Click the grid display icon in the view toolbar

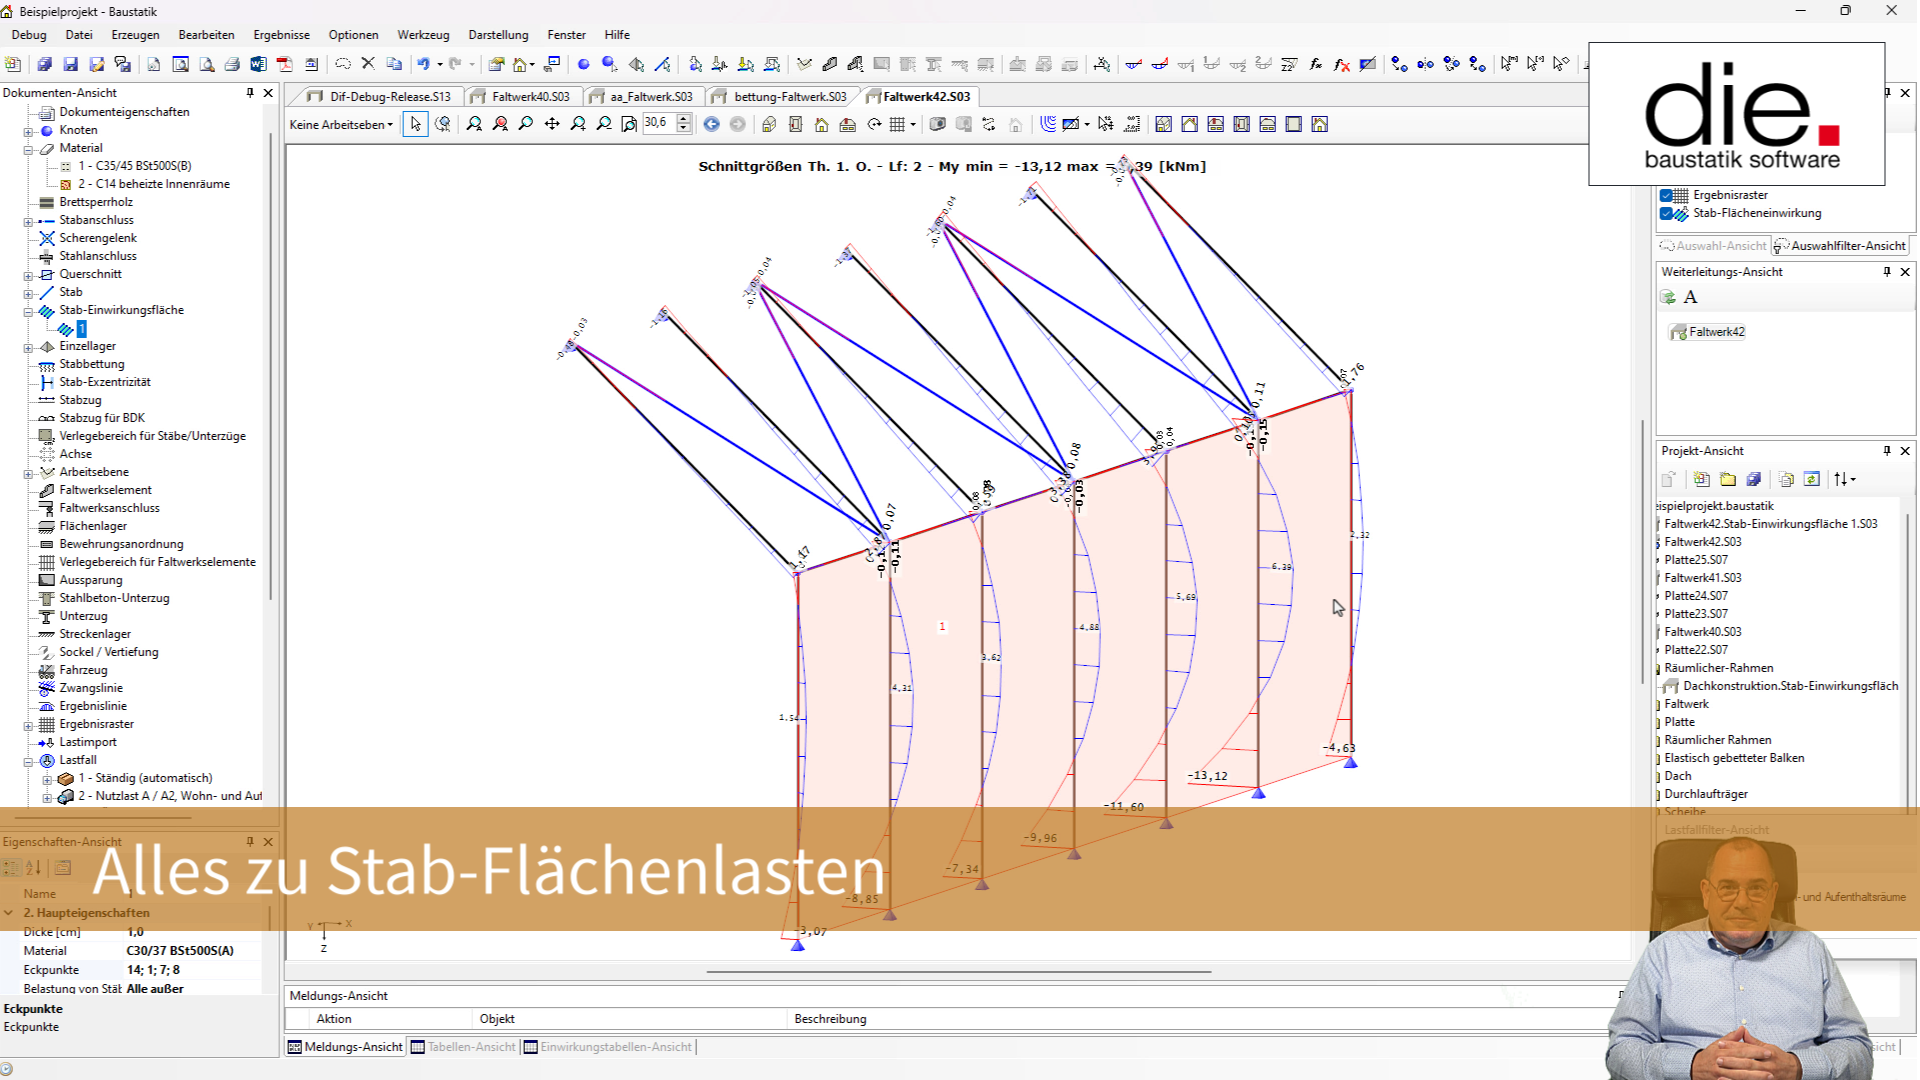[x=897, y=124]
